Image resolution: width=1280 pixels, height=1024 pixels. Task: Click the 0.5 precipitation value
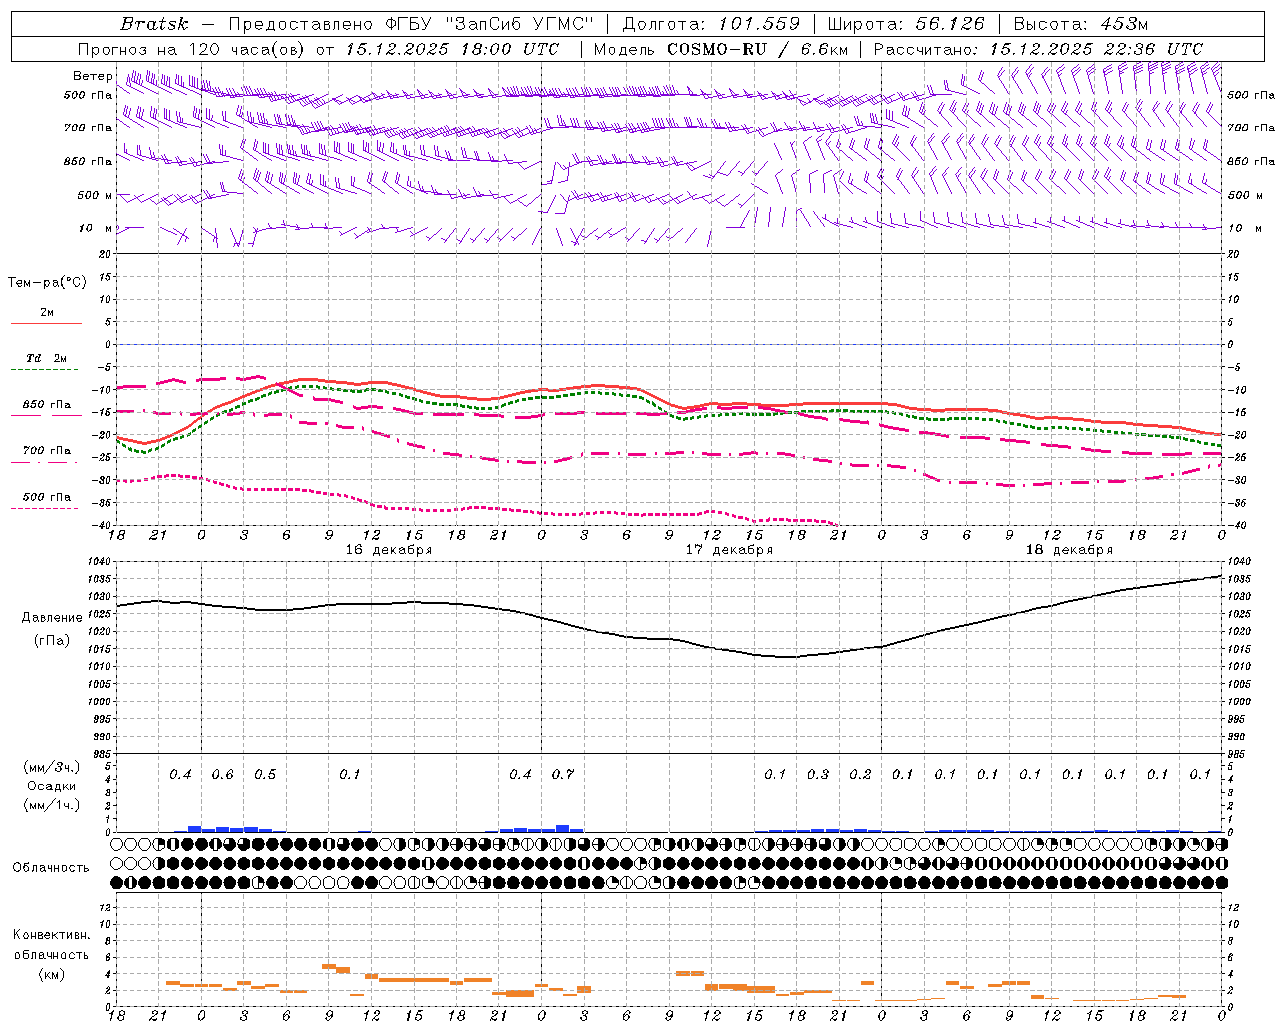(265, 775)
